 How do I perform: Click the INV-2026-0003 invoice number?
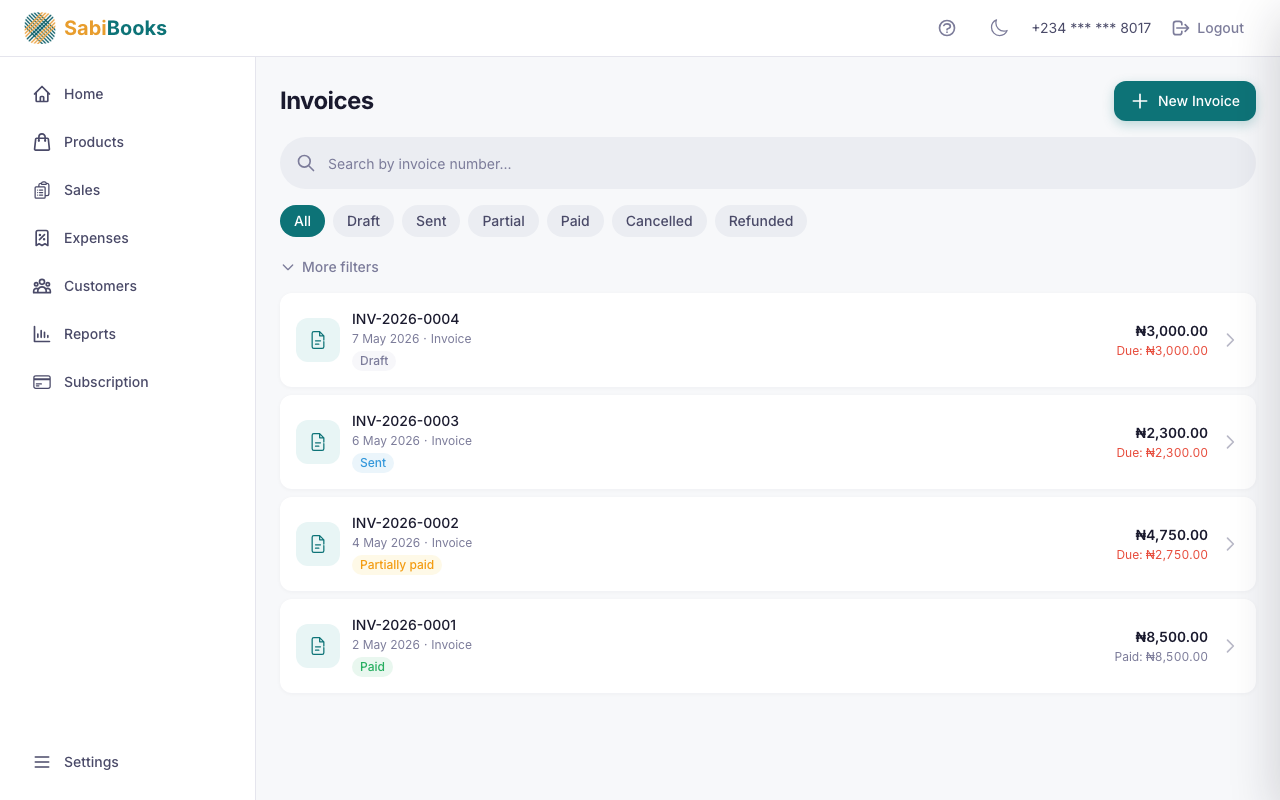tap(405, 421)
